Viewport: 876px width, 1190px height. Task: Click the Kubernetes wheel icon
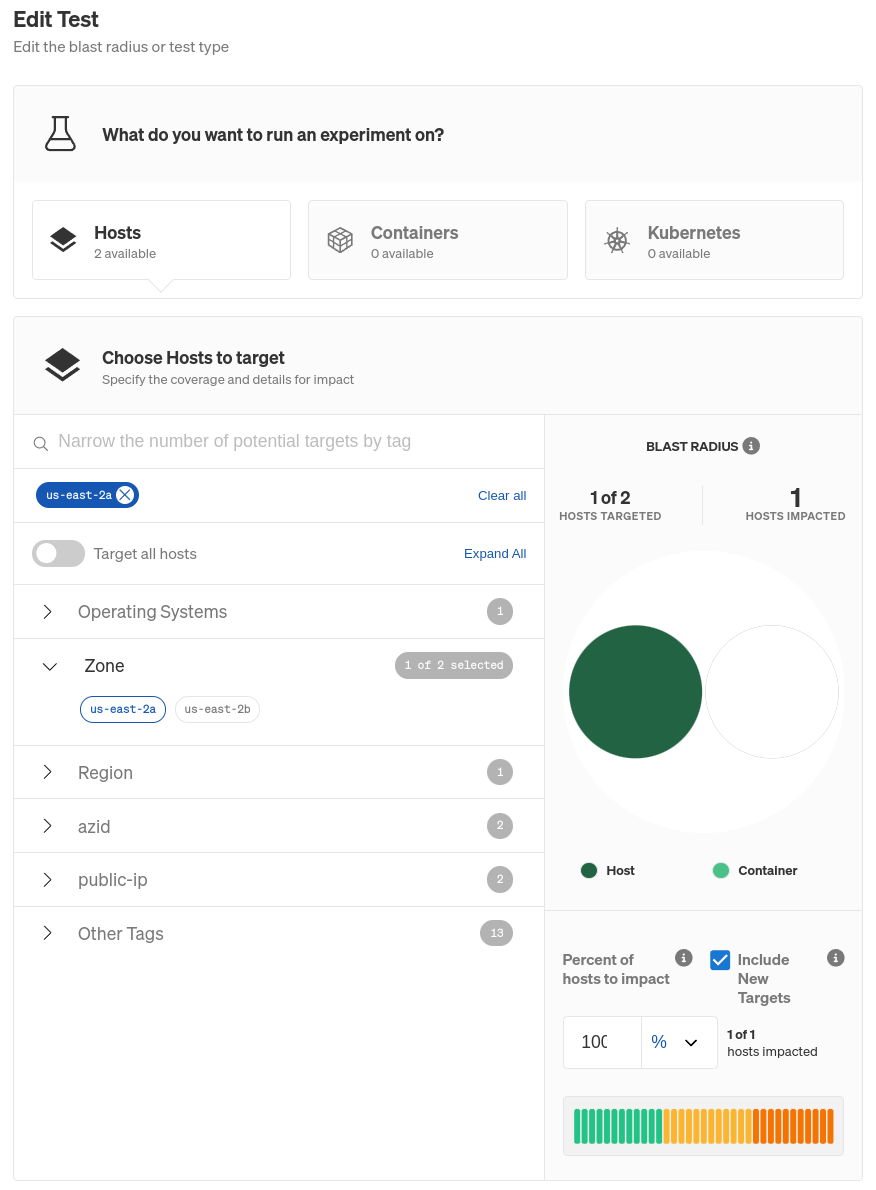(x=617, y=240)
